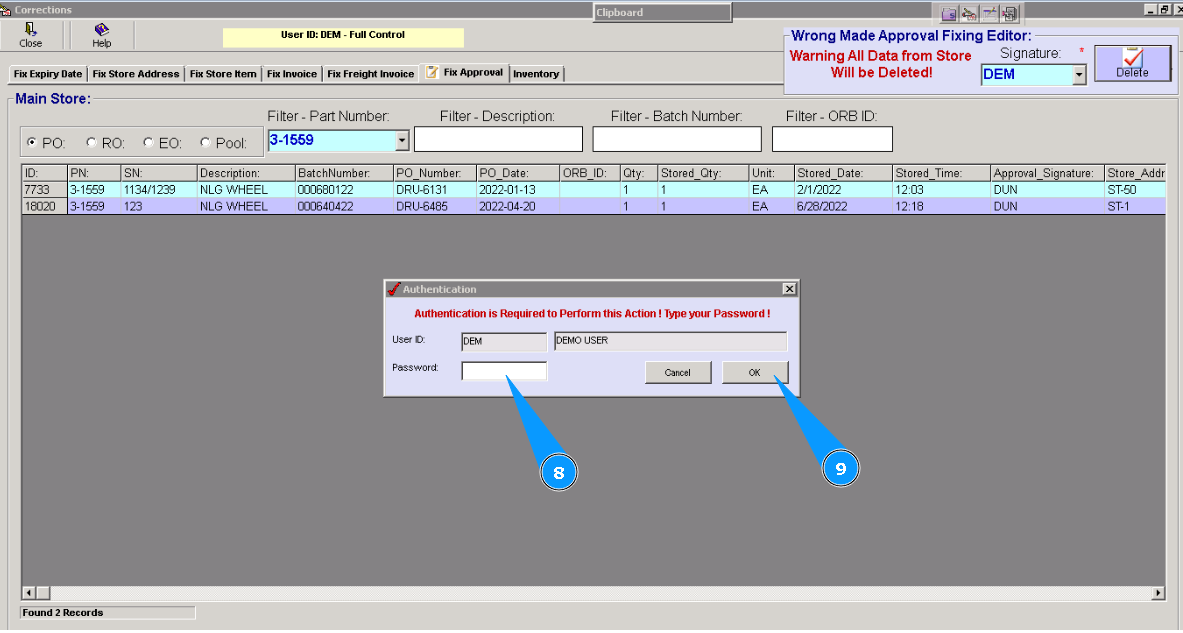Switch to the Fix Store Address tab
The height and width of the screenshot is (633, 1183).
pos(136,74)
